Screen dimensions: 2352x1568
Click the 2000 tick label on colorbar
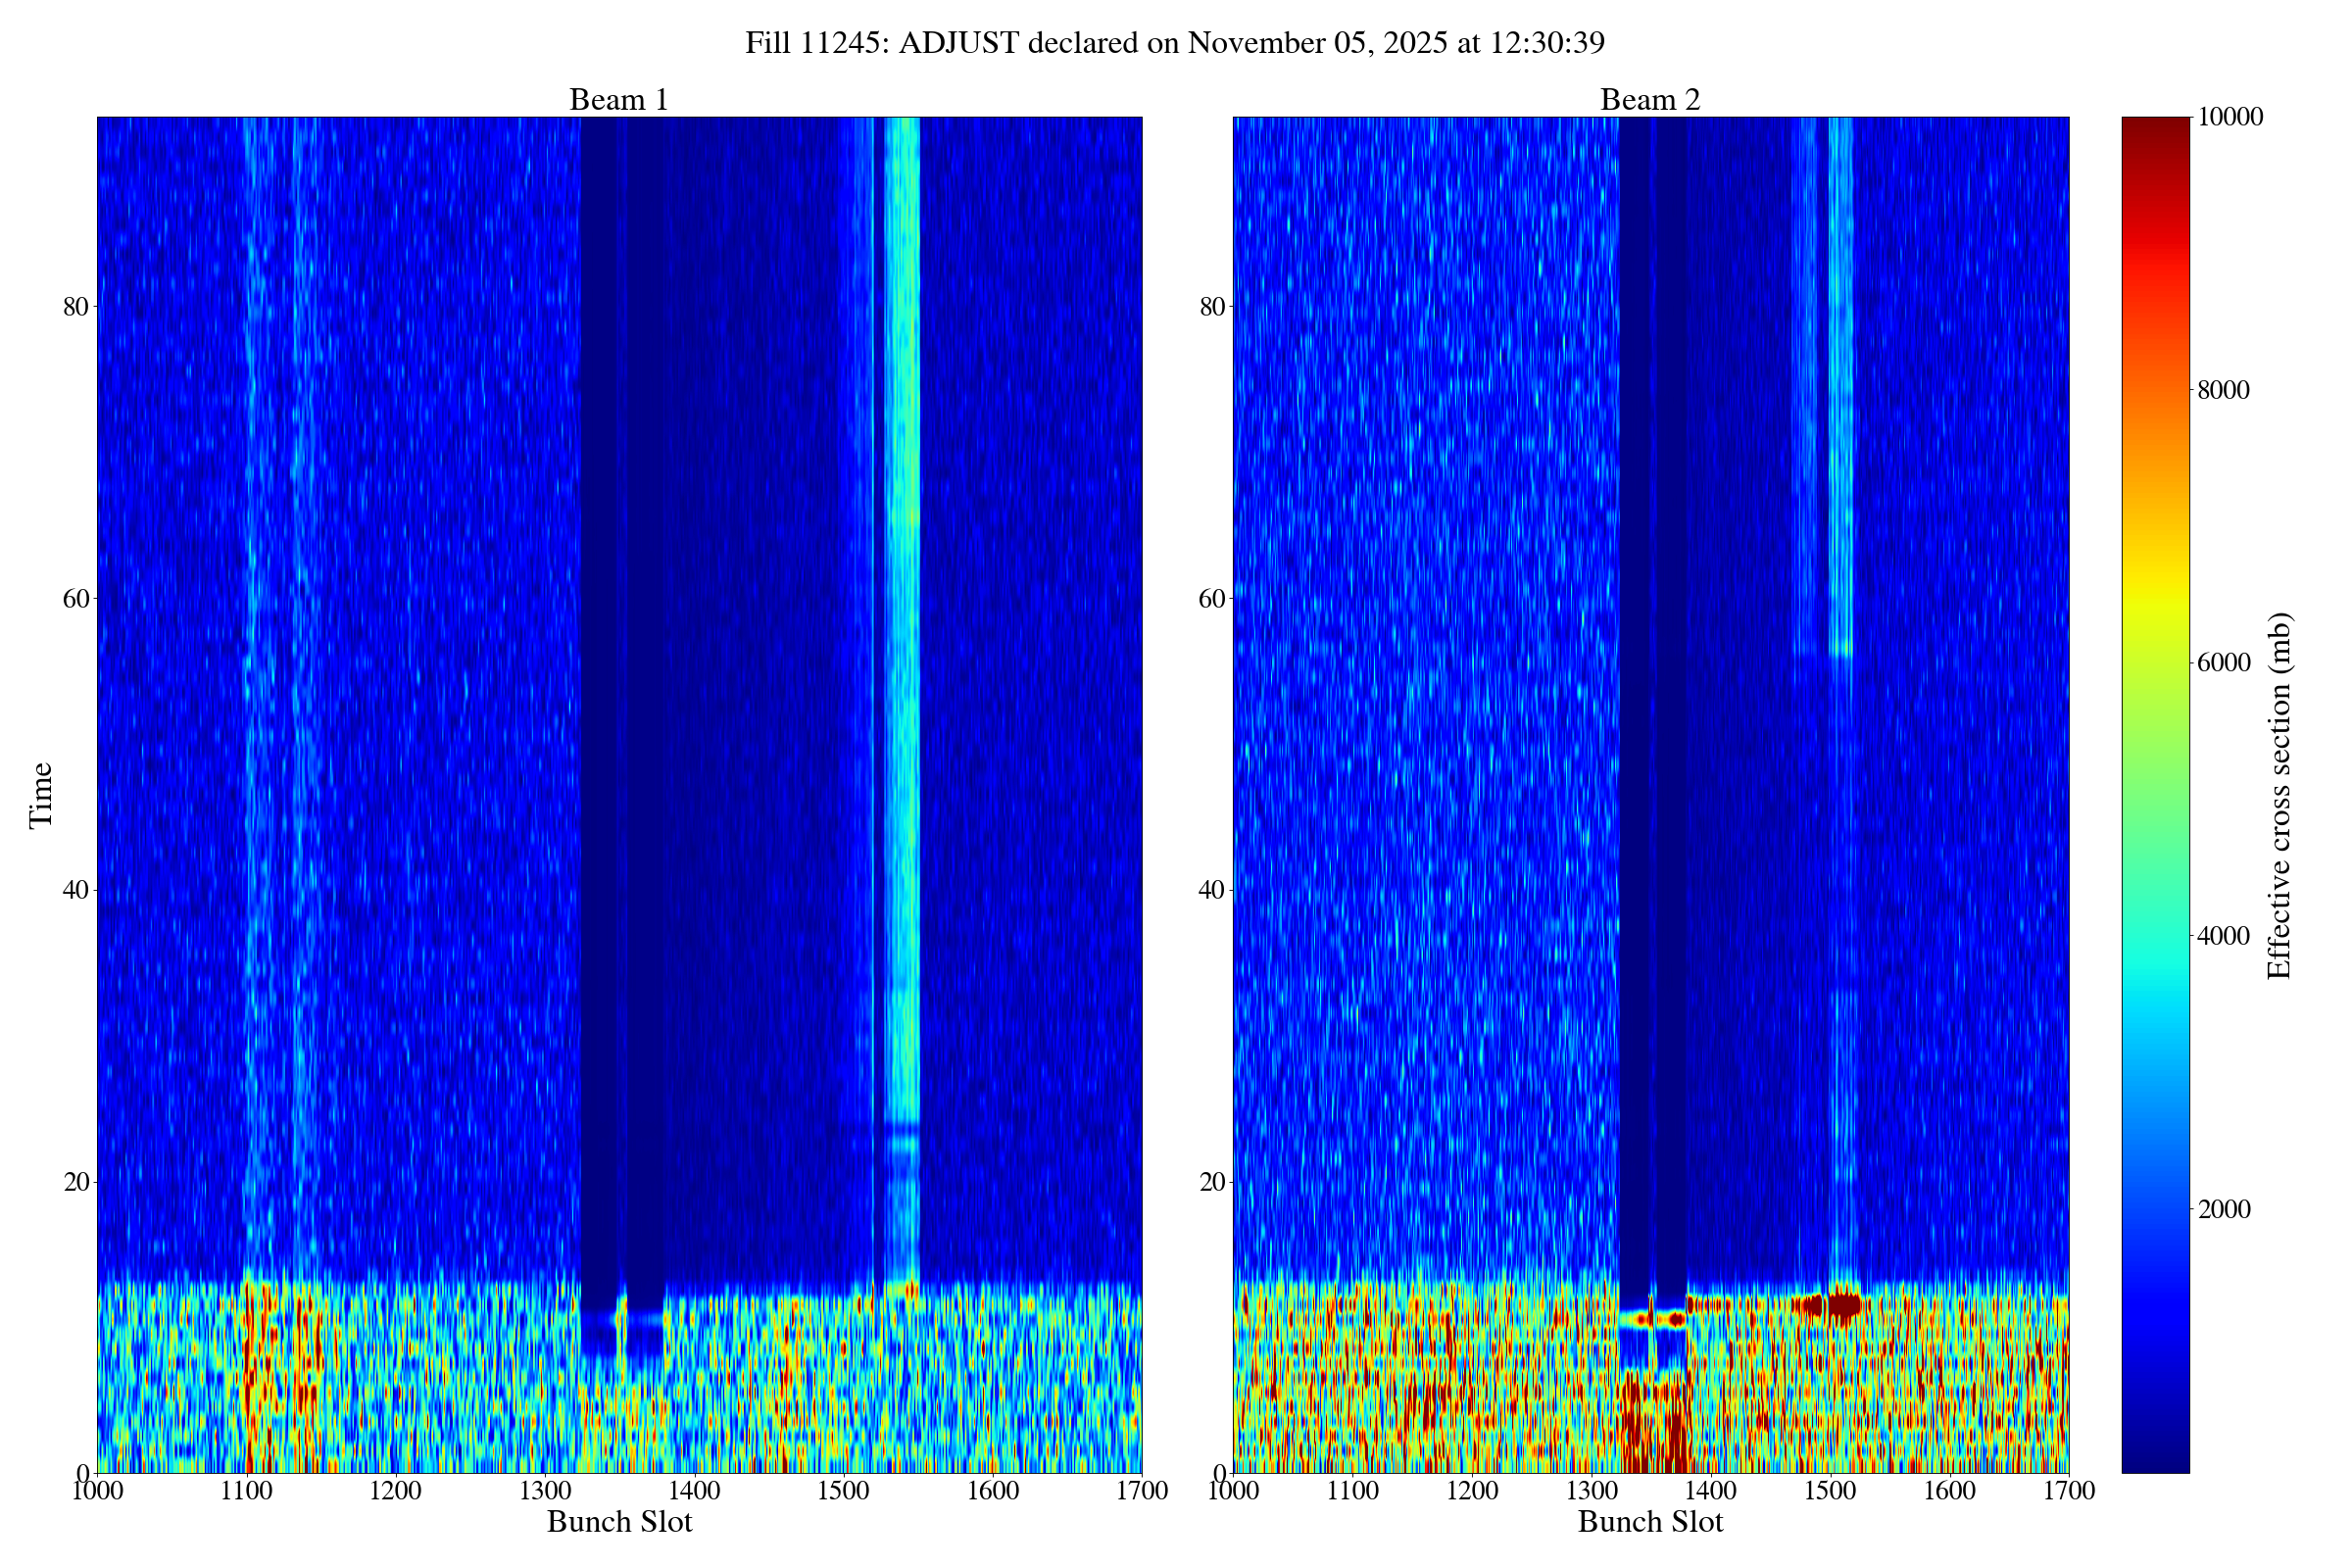pyautogui.click(x=2223, y=1209)
